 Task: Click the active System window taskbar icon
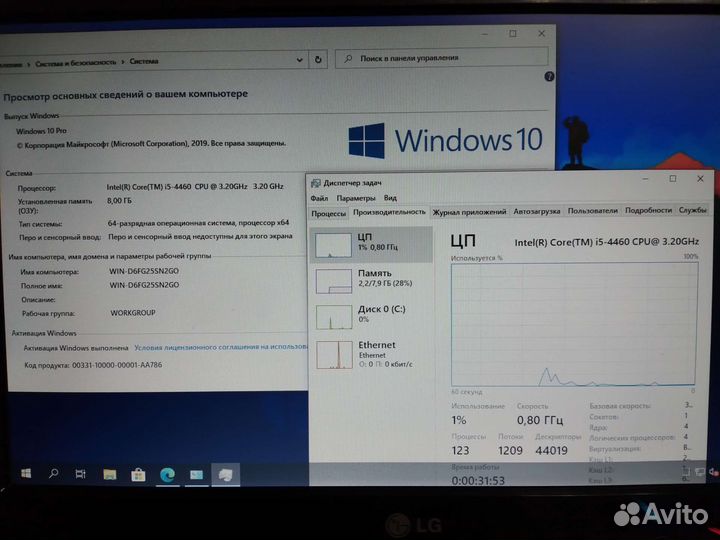click(225, 474)
